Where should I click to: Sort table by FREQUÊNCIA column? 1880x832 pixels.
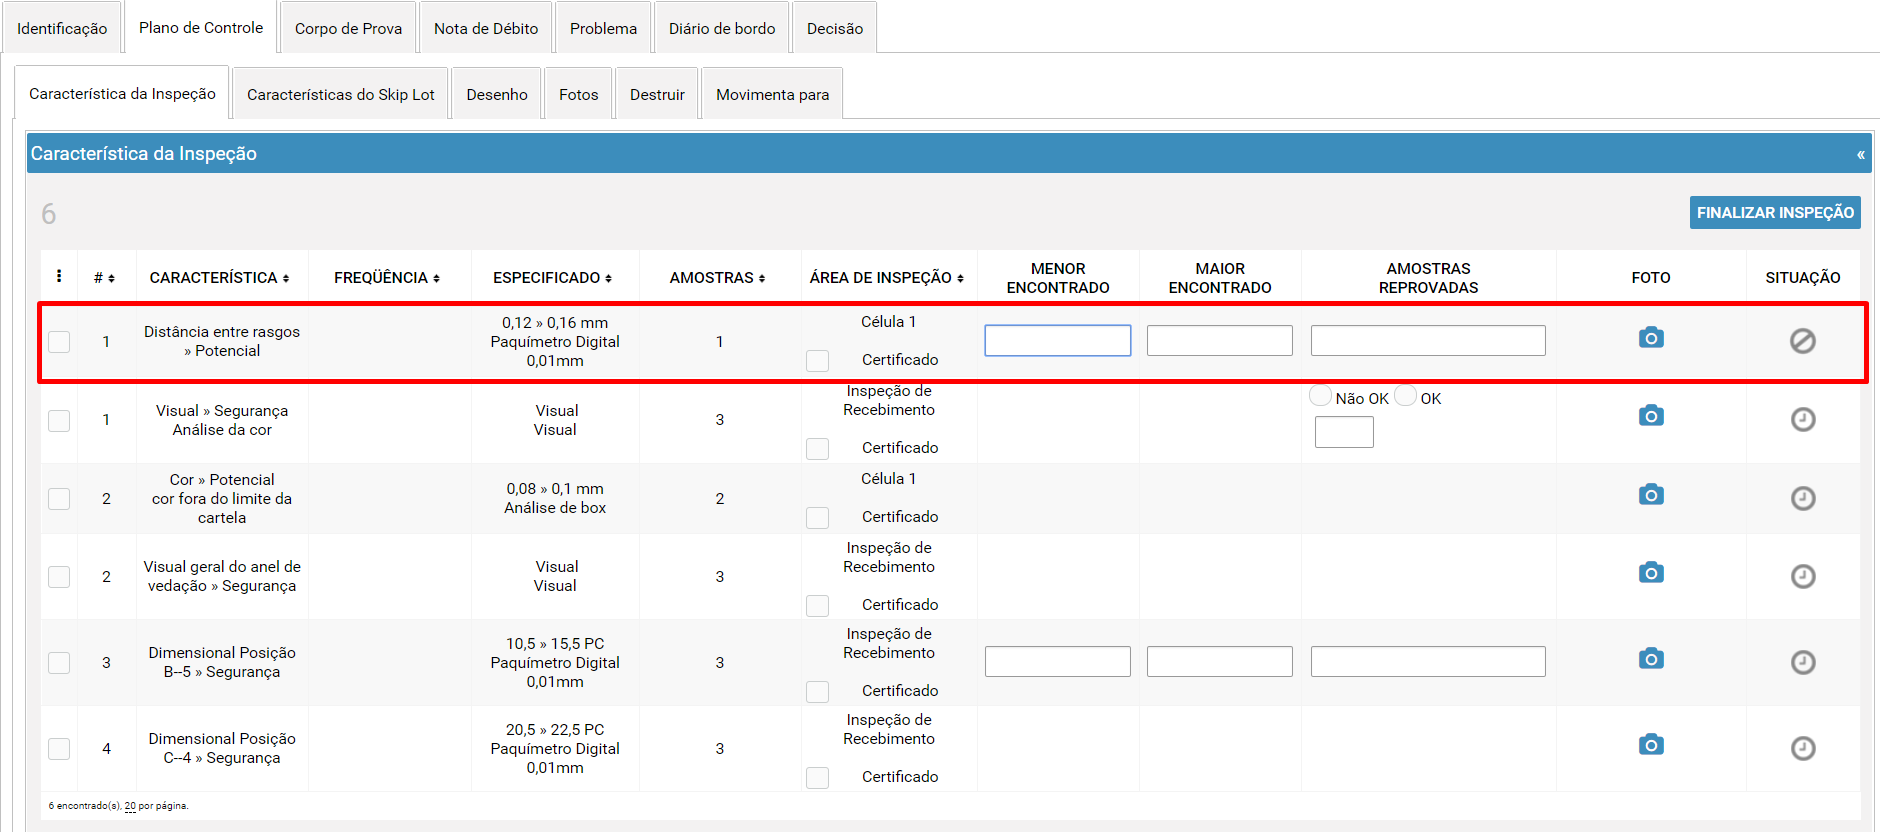(387, 278)
